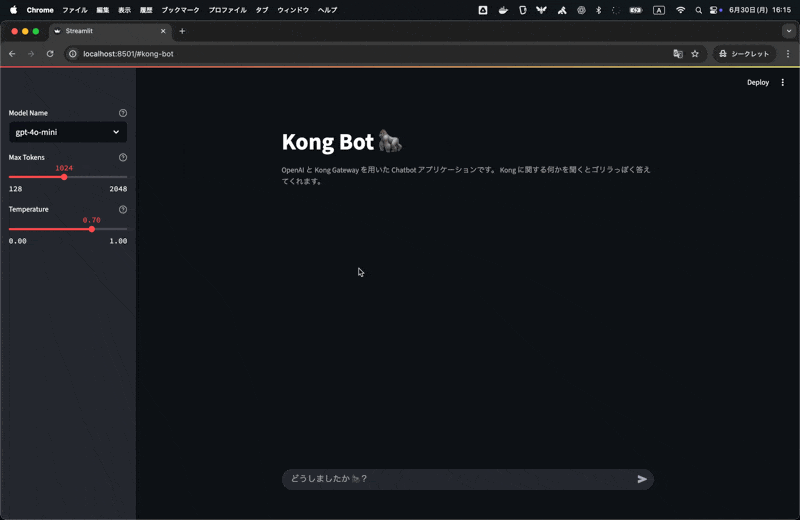Open Google Translate icon in address bar
The image size is (800, 520).
[678, 54]
